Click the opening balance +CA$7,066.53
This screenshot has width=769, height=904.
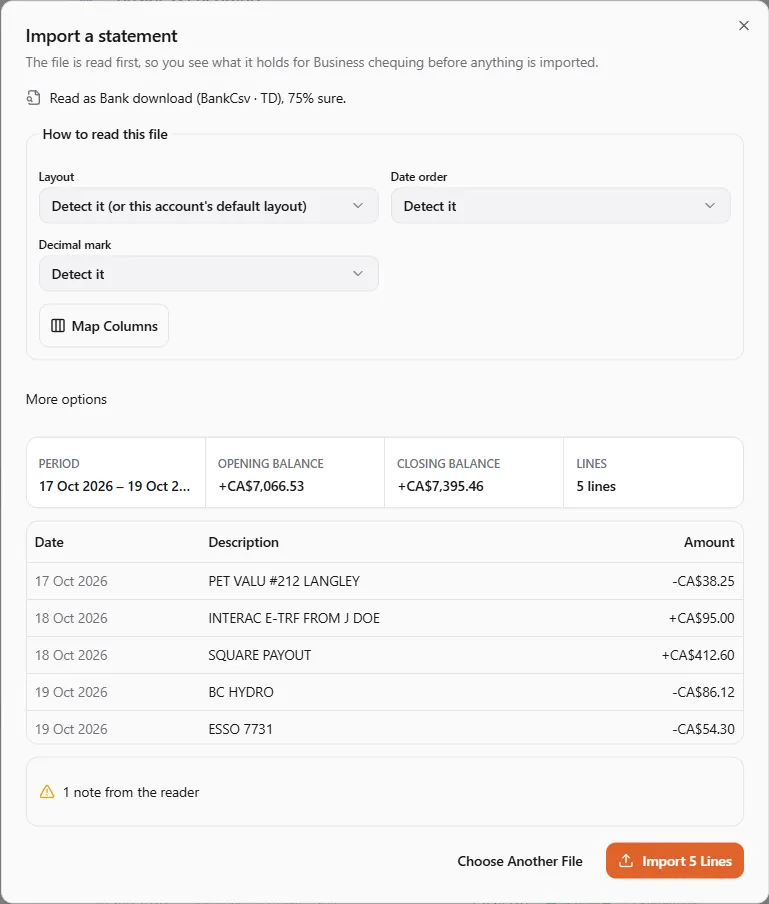point(261,486)
